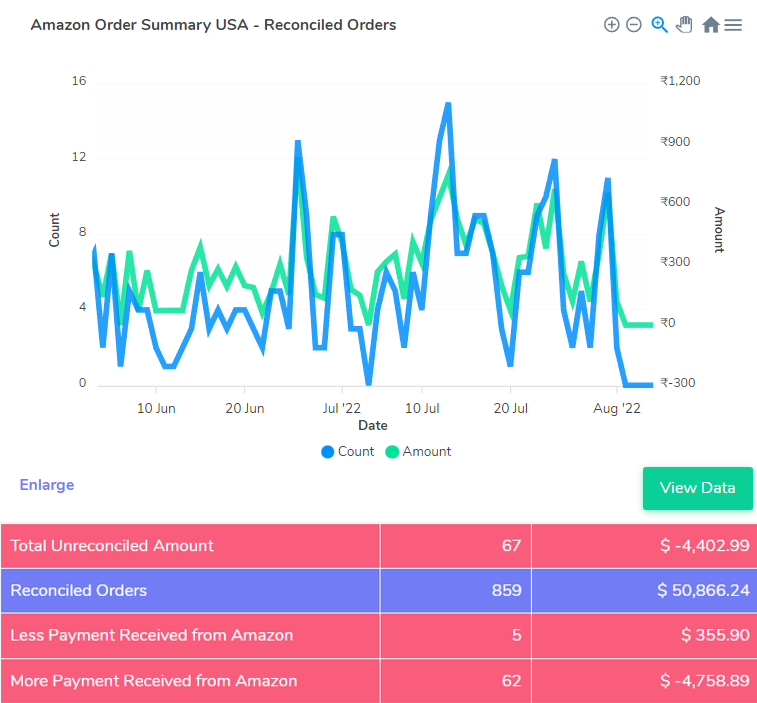Click the Count y-axis title
This screenshot has width=757, height=703.
[x=54, y=230]
